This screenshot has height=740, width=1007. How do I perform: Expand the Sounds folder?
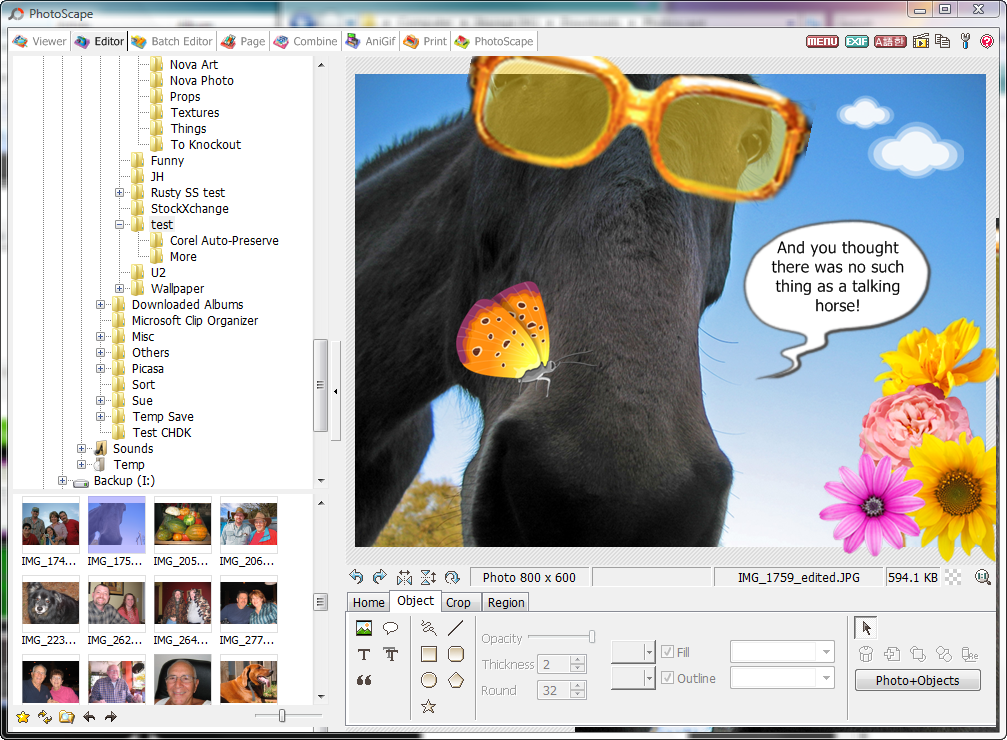click(81, 448)
